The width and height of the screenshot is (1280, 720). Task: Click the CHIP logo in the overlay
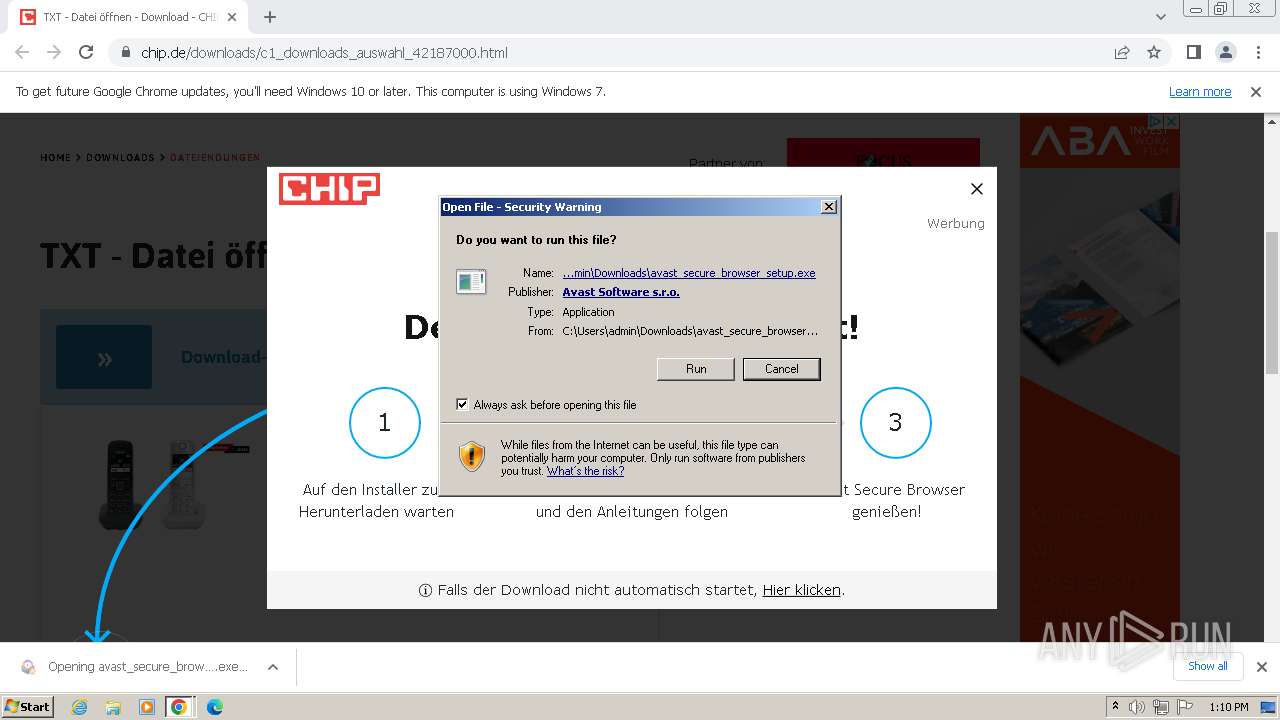pos(329,188)
